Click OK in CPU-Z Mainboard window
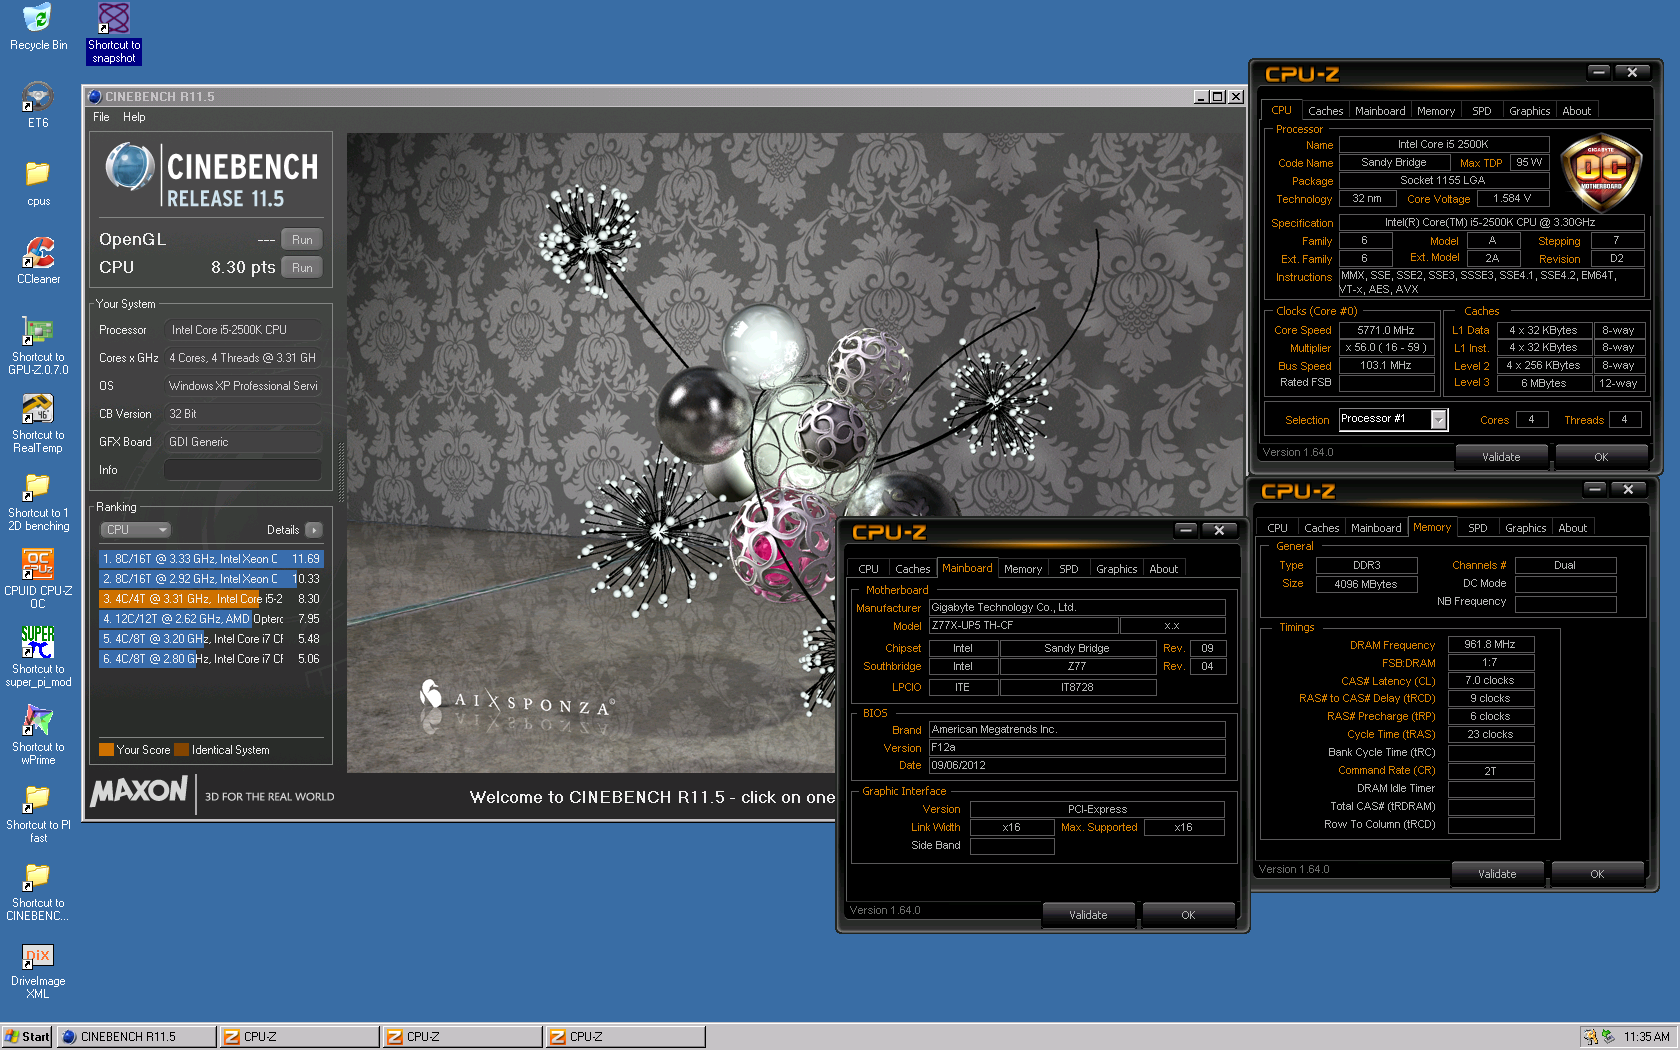Image resolution: width=1680 pixels, height=1050 pixels. click(x=1188, y=915)
